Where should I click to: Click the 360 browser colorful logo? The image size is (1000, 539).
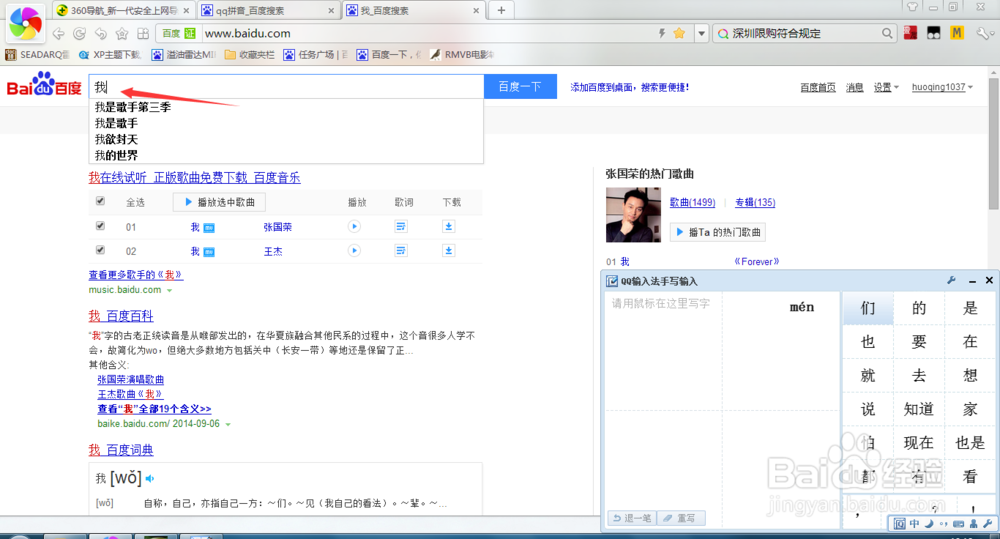26,22
